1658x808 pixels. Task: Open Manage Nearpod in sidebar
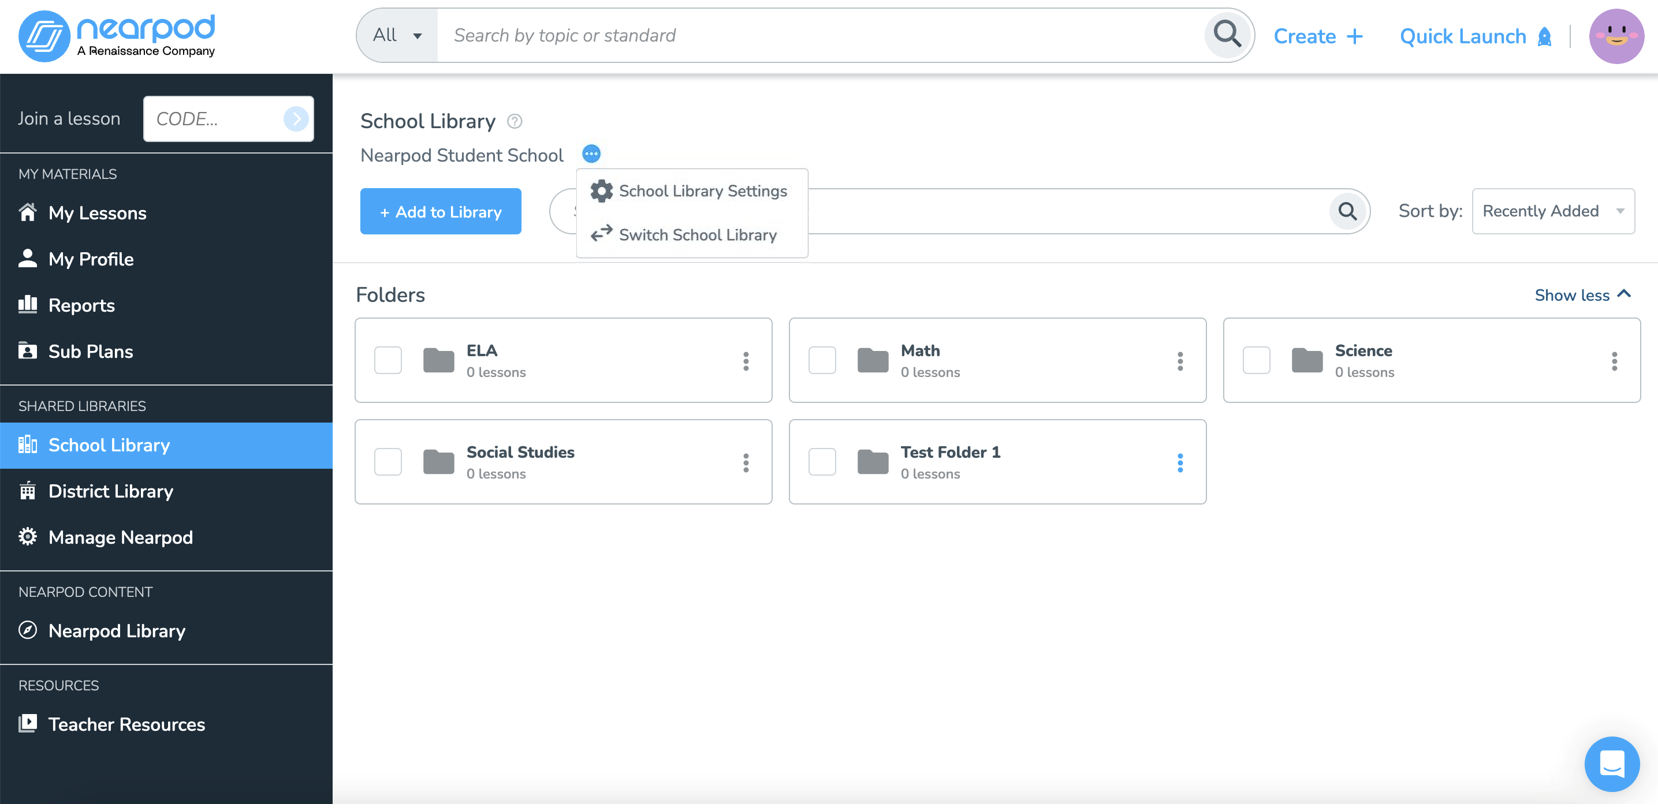166,537
